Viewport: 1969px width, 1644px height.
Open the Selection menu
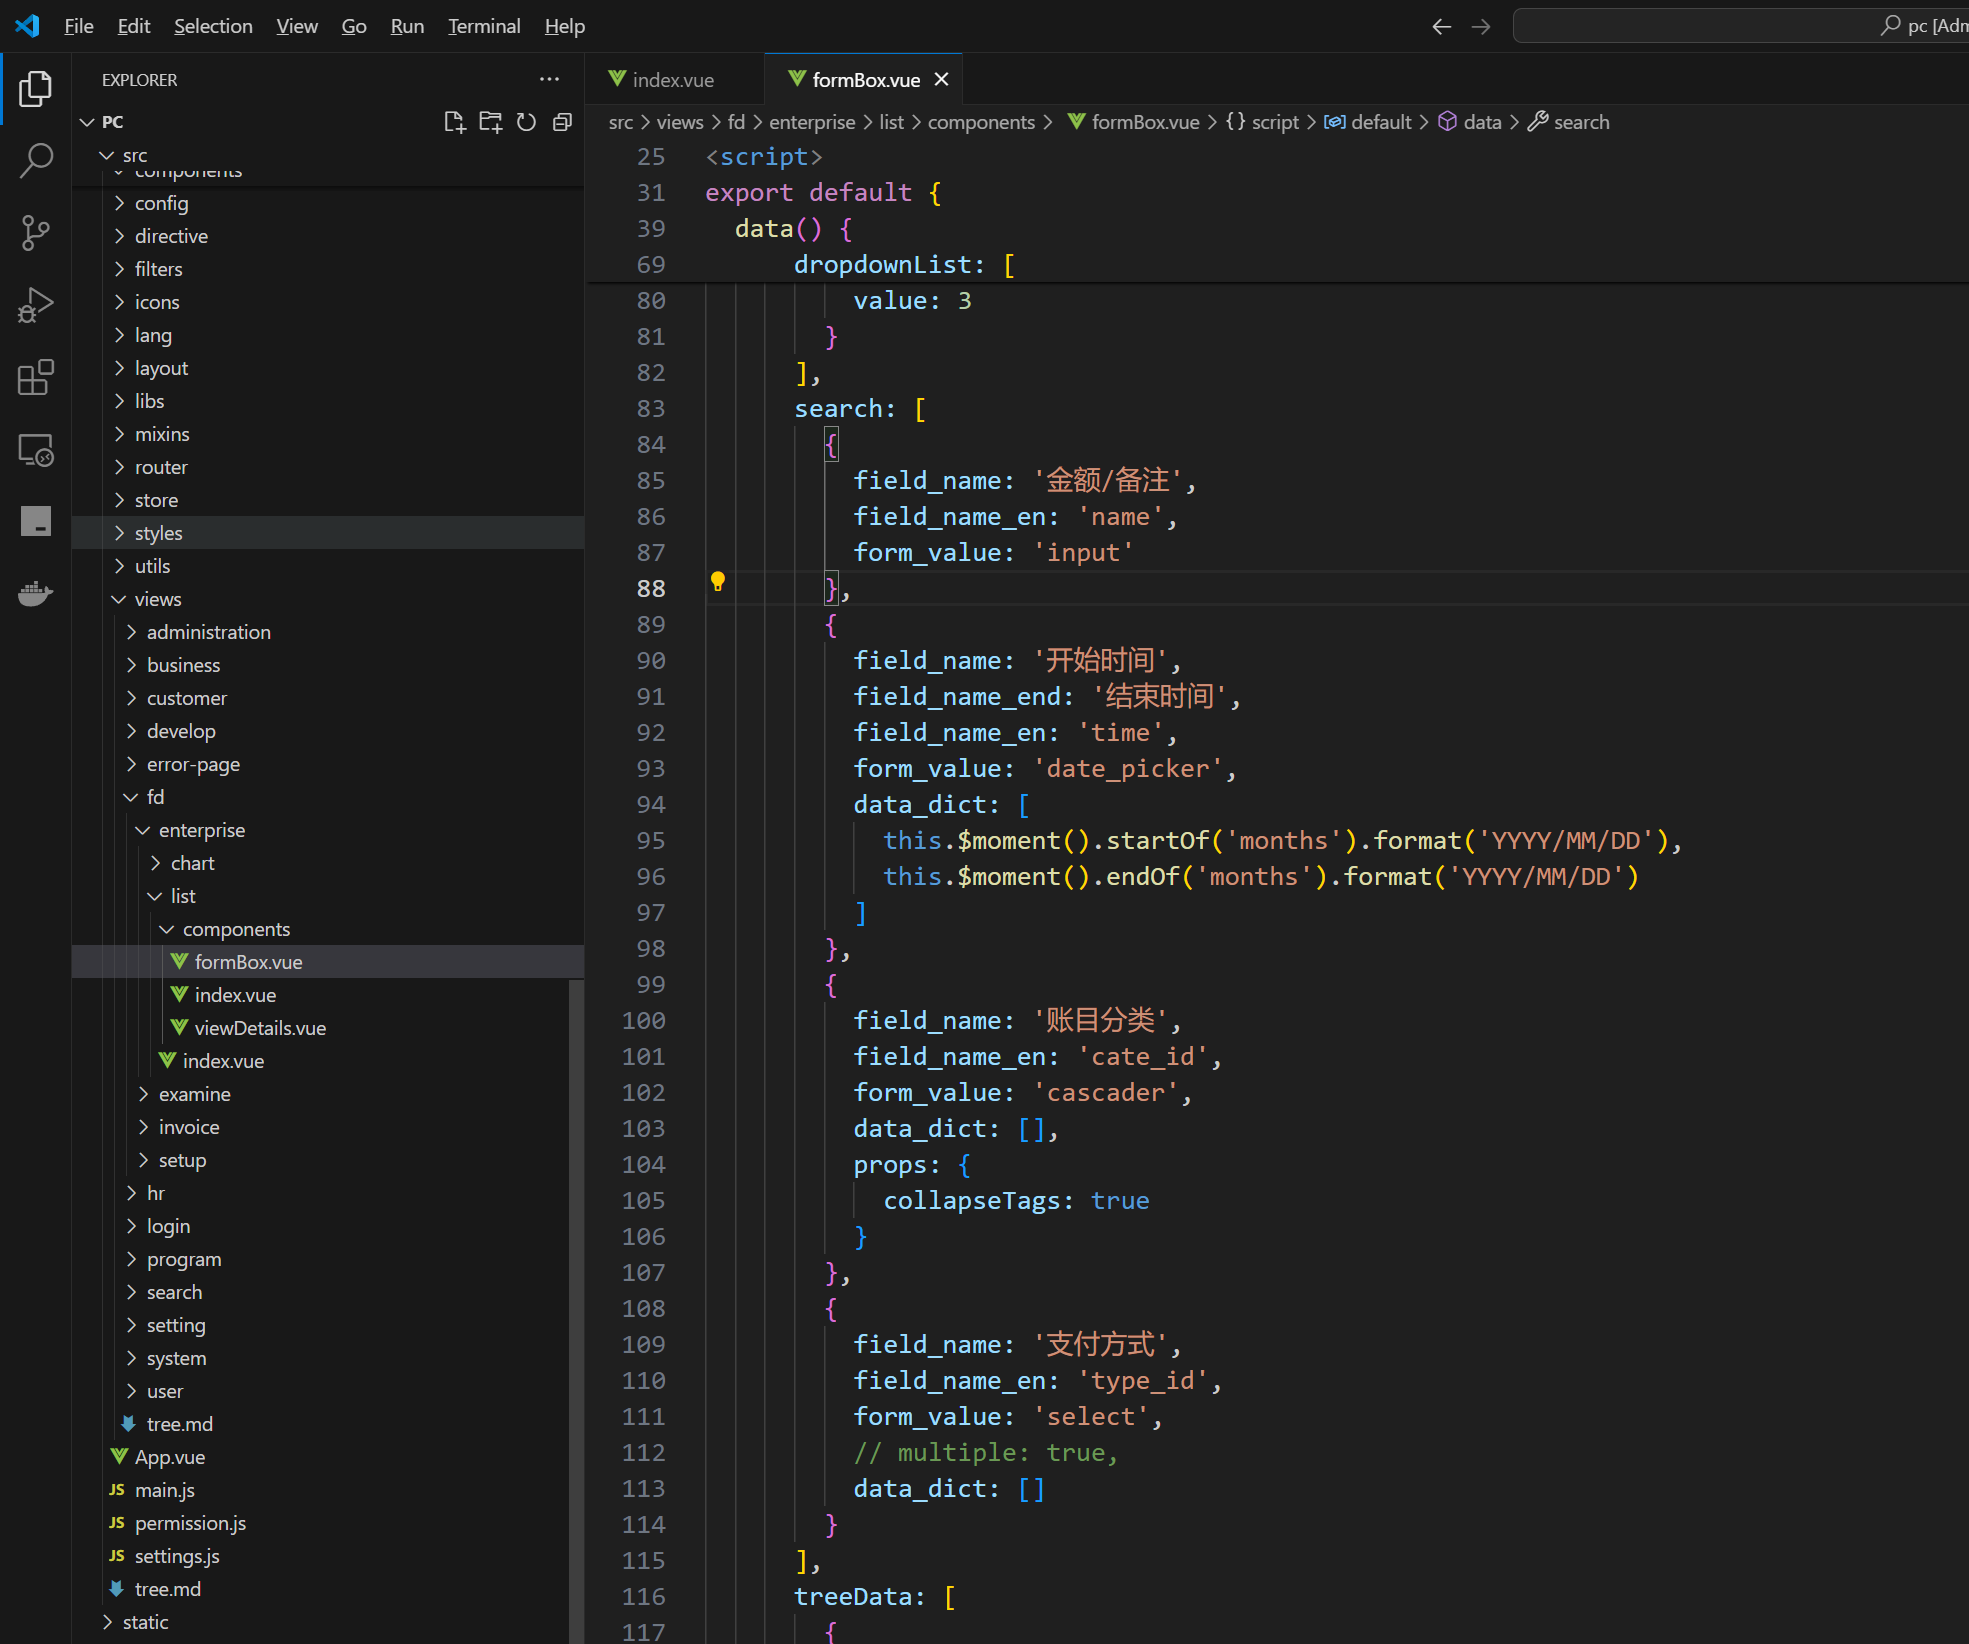pos(213,26)
